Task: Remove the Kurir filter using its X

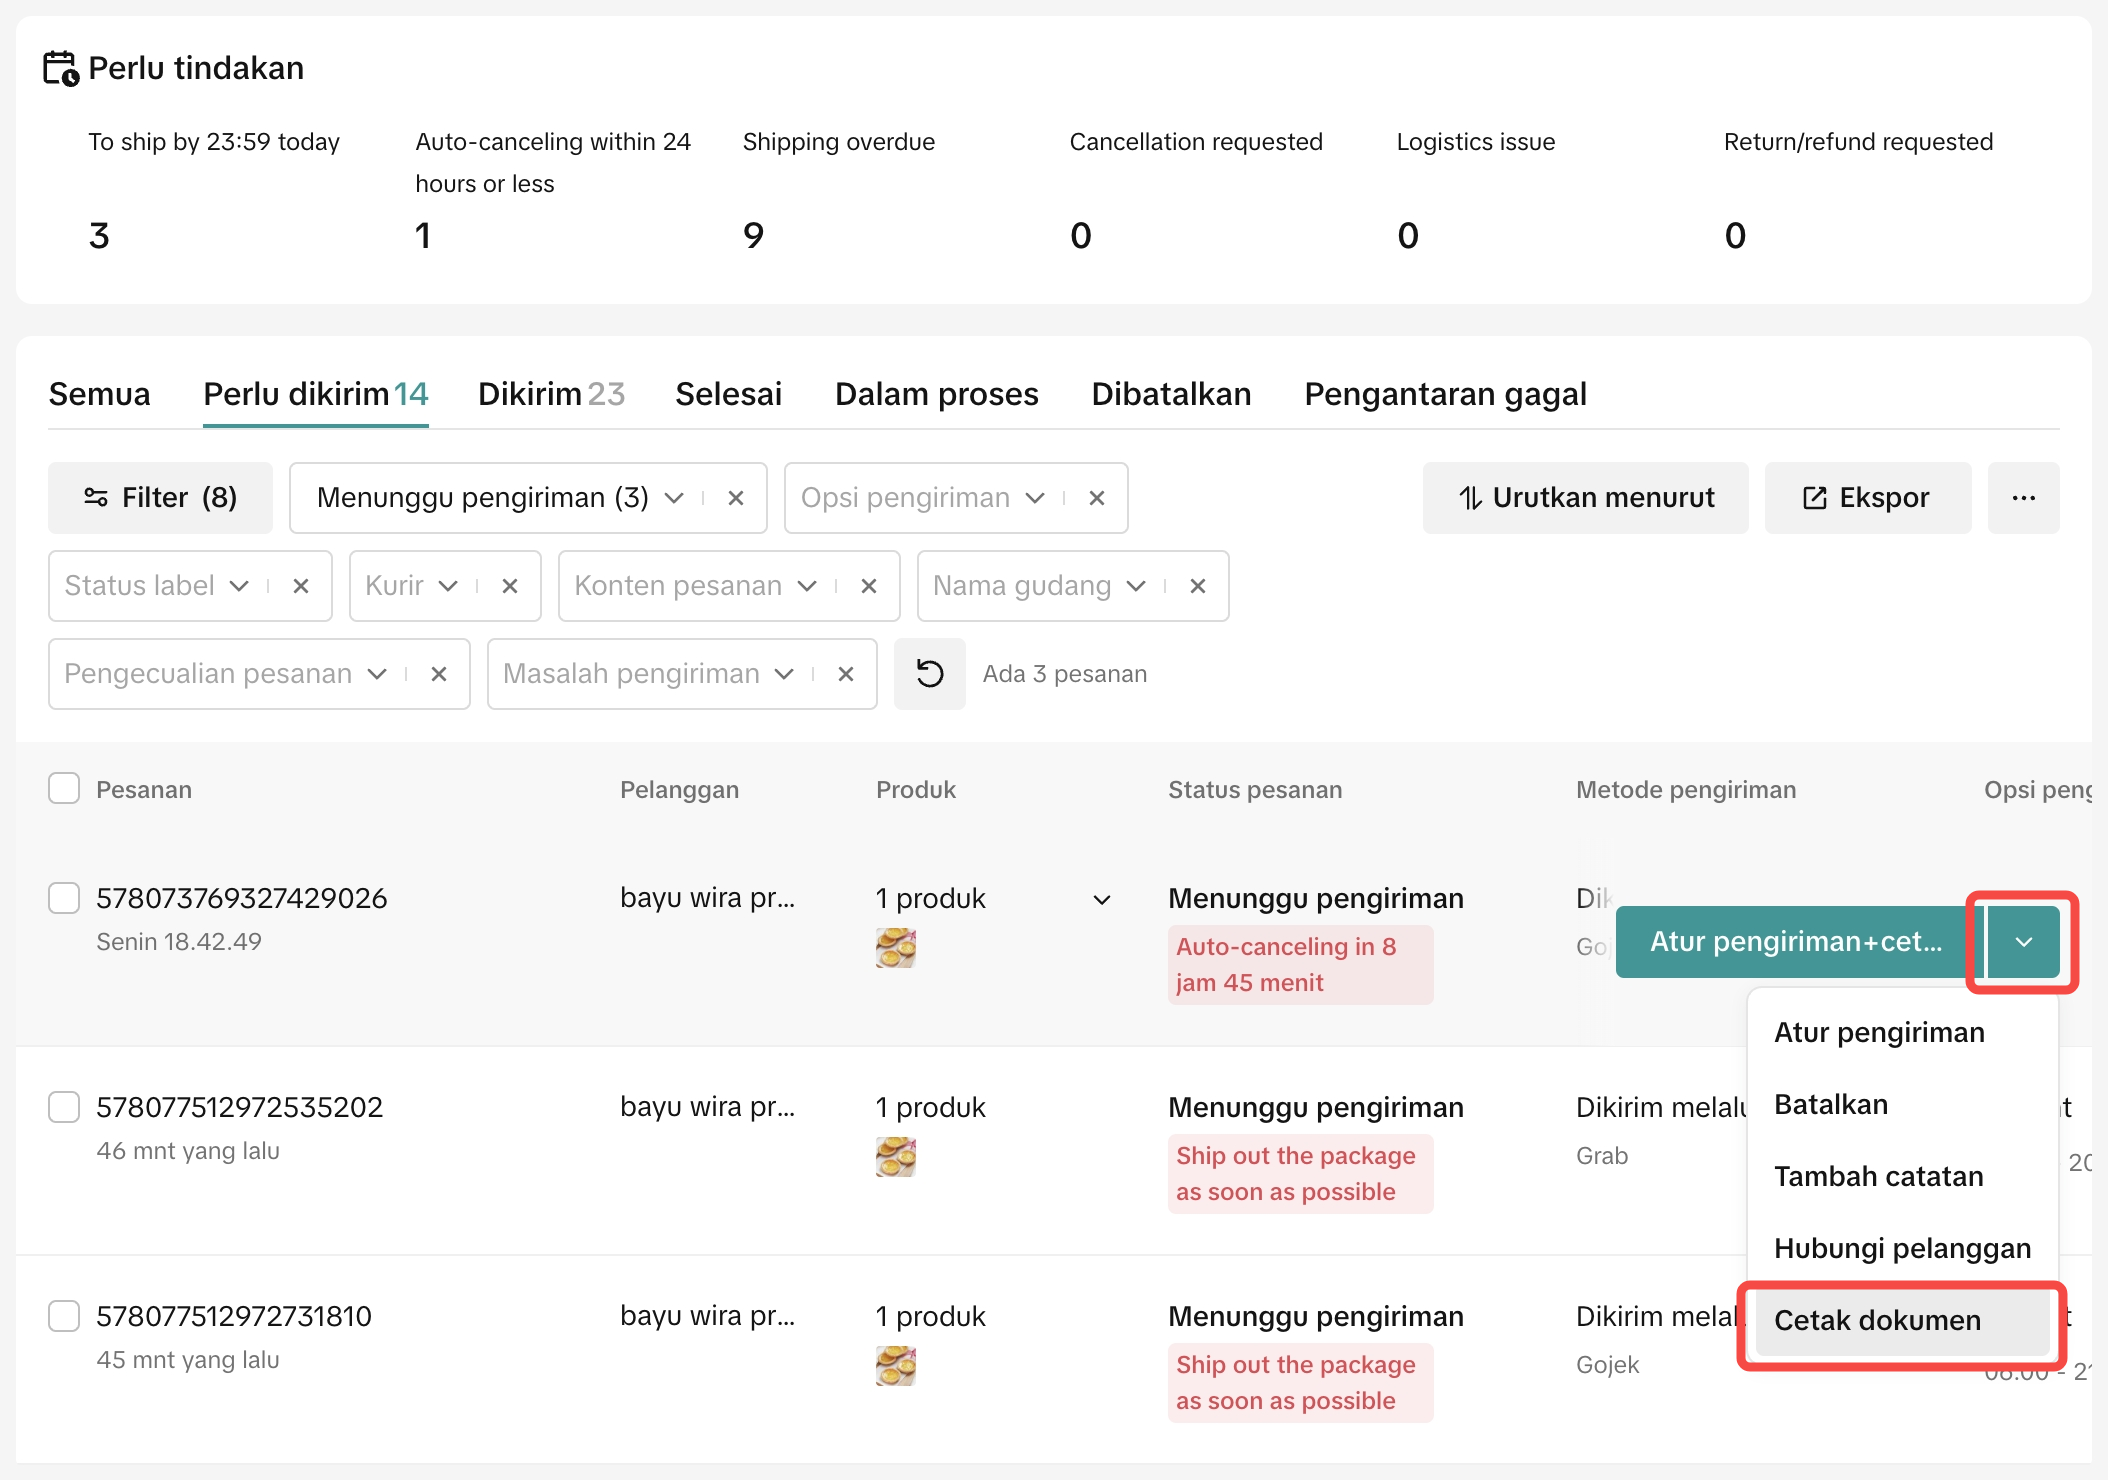Action: [x=510, y=586]
